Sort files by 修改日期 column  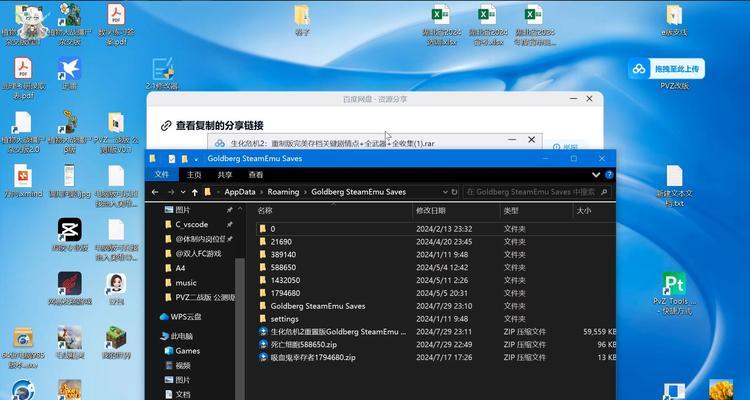430,211
